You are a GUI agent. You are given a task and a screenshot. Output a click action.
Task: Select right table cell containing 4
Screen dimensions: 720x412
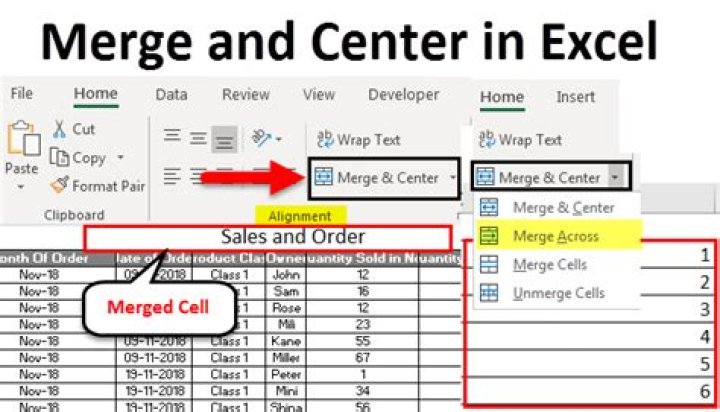coord(591,337)
